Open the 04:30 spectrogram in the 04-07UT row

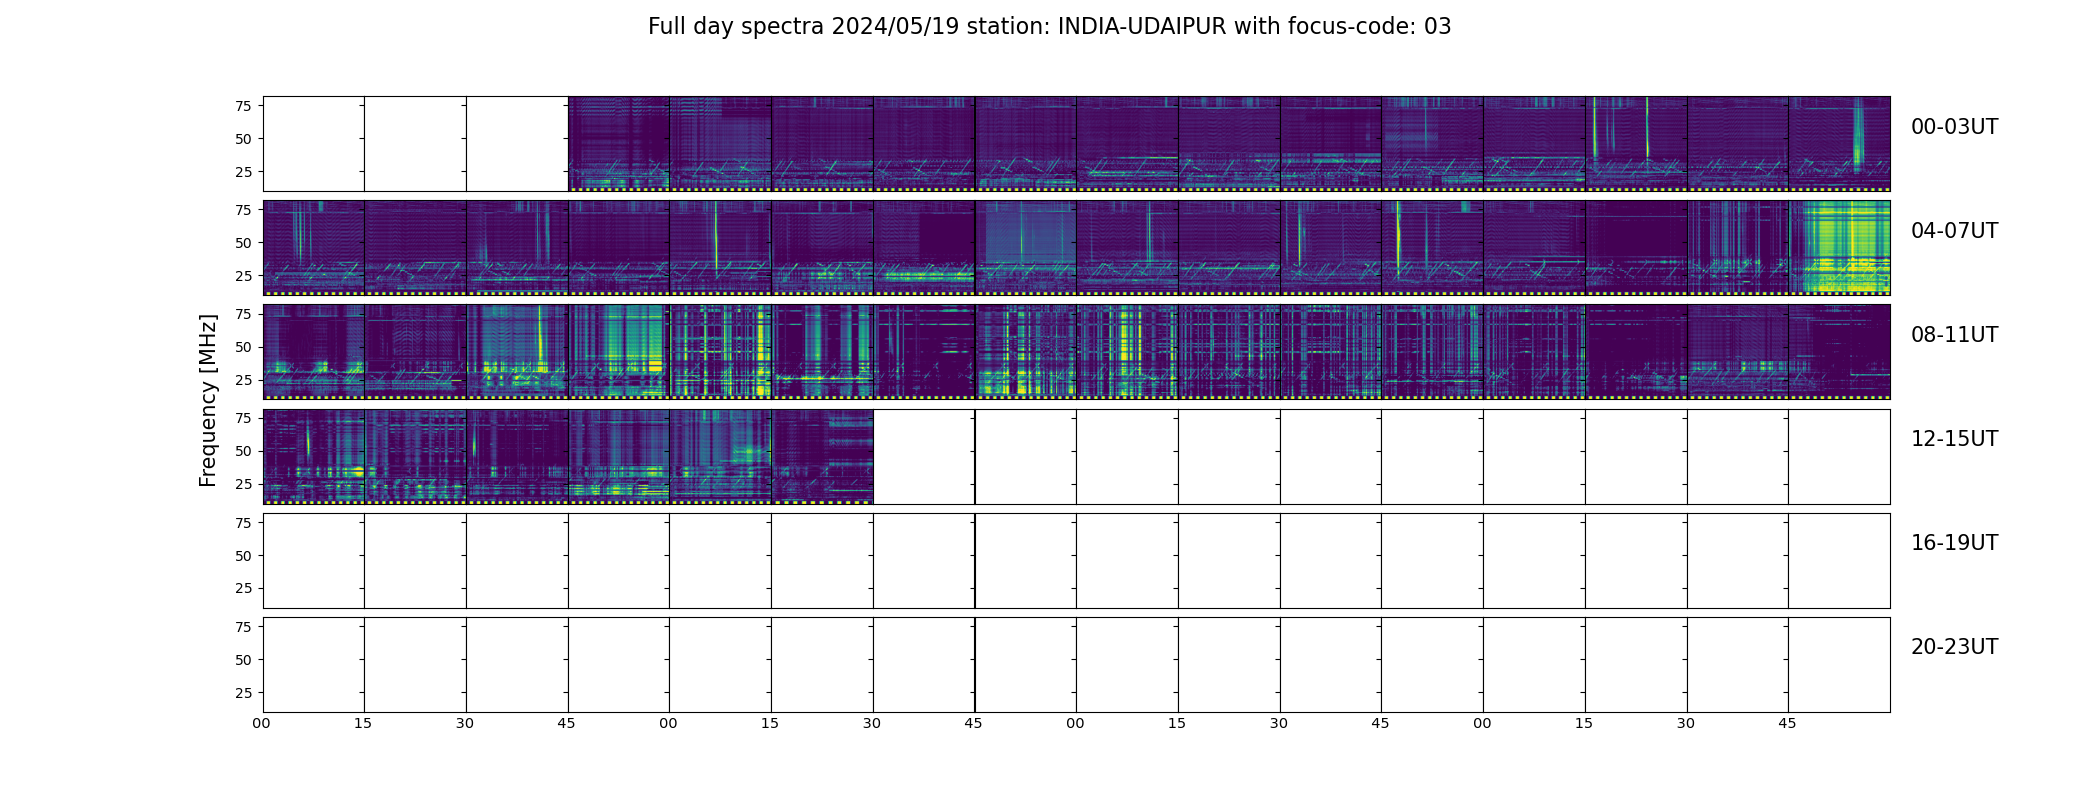[517, 248]
